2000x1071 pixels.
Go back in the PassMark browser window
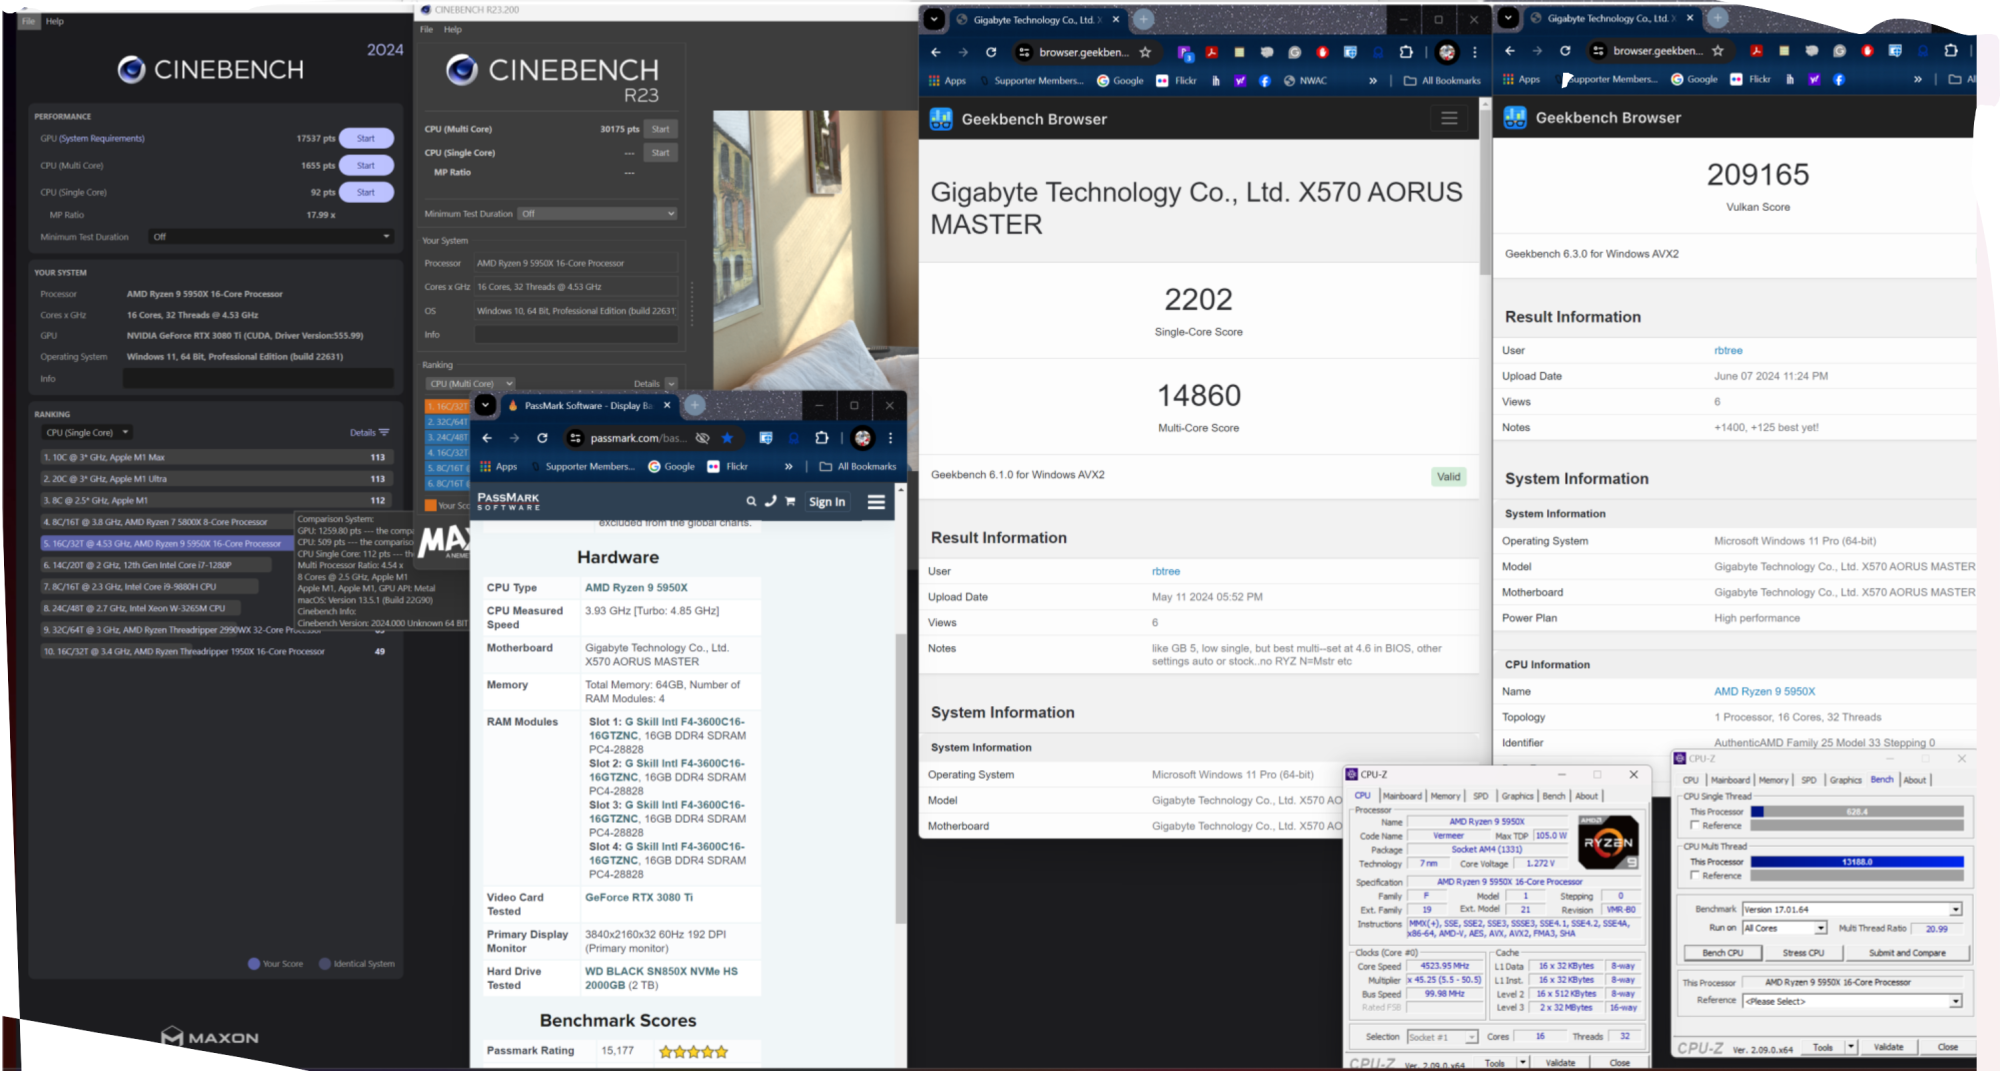coord(487,438)
